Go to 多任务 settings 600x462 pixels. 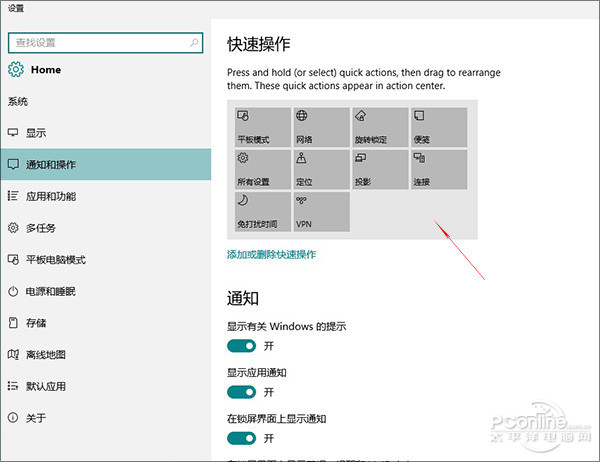pyautogui.click(x=106, y=228)
